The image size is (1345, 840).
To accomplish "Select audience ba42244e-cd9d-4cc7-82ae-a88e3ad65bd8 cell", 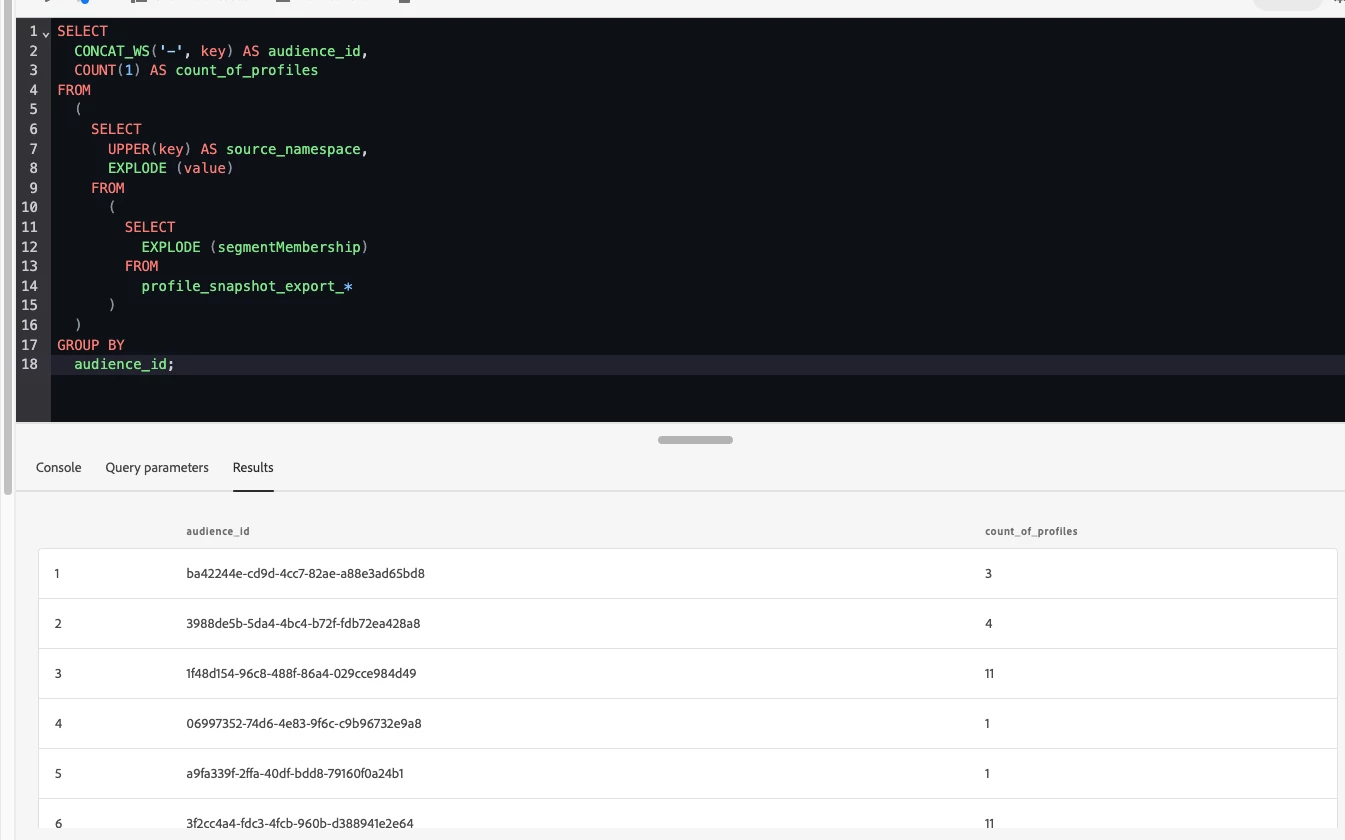I will (x=305, y=573).
